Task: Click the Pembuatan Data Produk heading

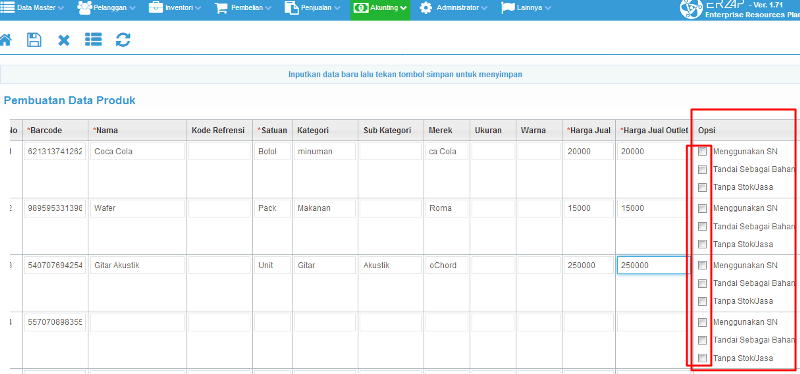Action: pyautogui.click(x=69, y=101)
